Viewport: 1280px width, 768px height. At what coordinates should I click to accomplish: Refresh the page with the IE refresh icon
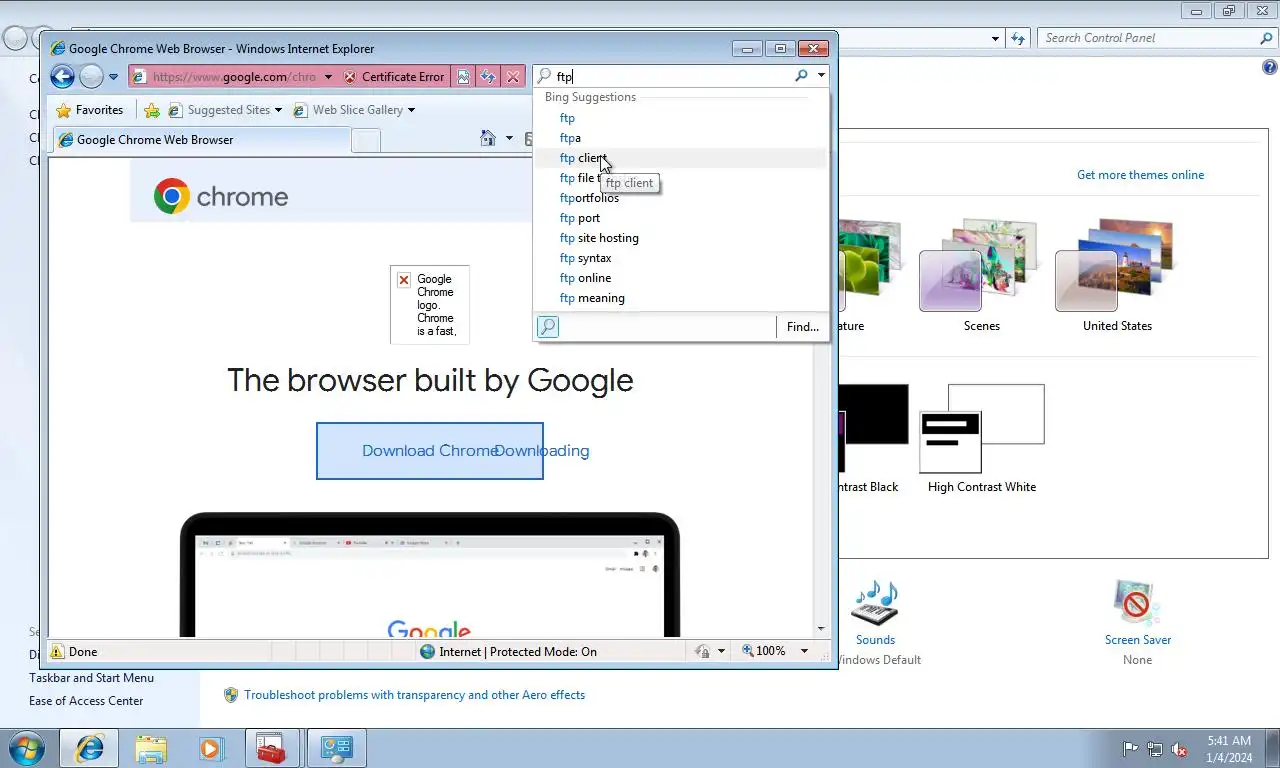[x=488, y=77]
